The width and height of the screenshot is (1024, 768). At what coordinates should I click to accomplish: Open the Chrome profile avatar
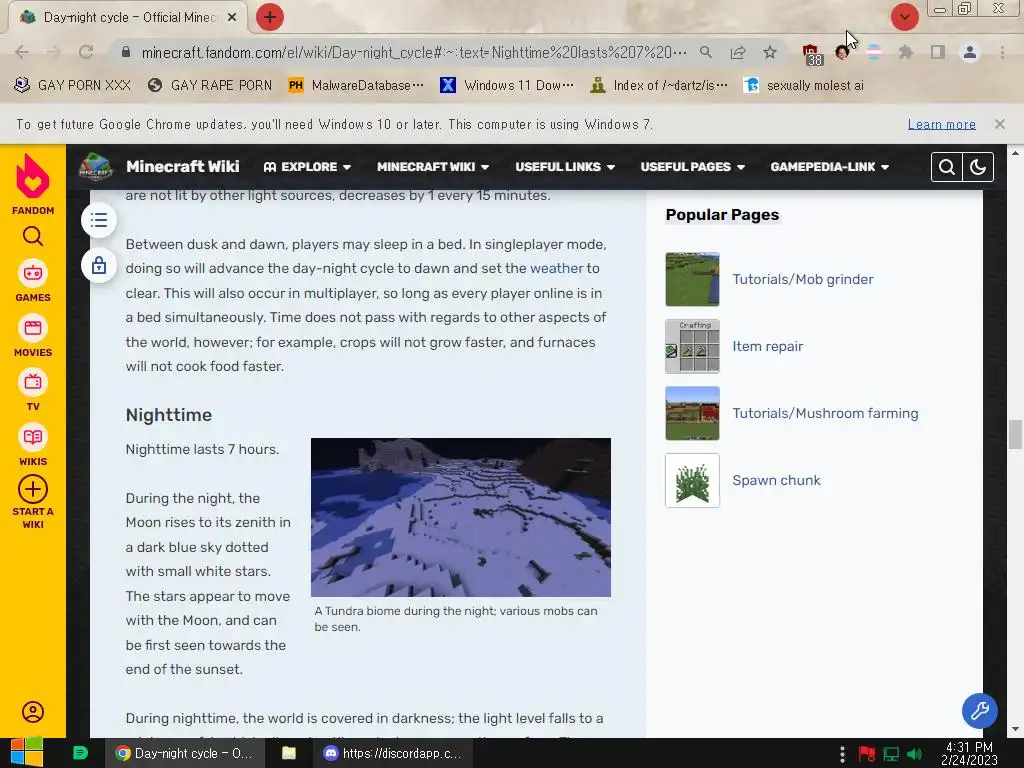pos(970,52)
